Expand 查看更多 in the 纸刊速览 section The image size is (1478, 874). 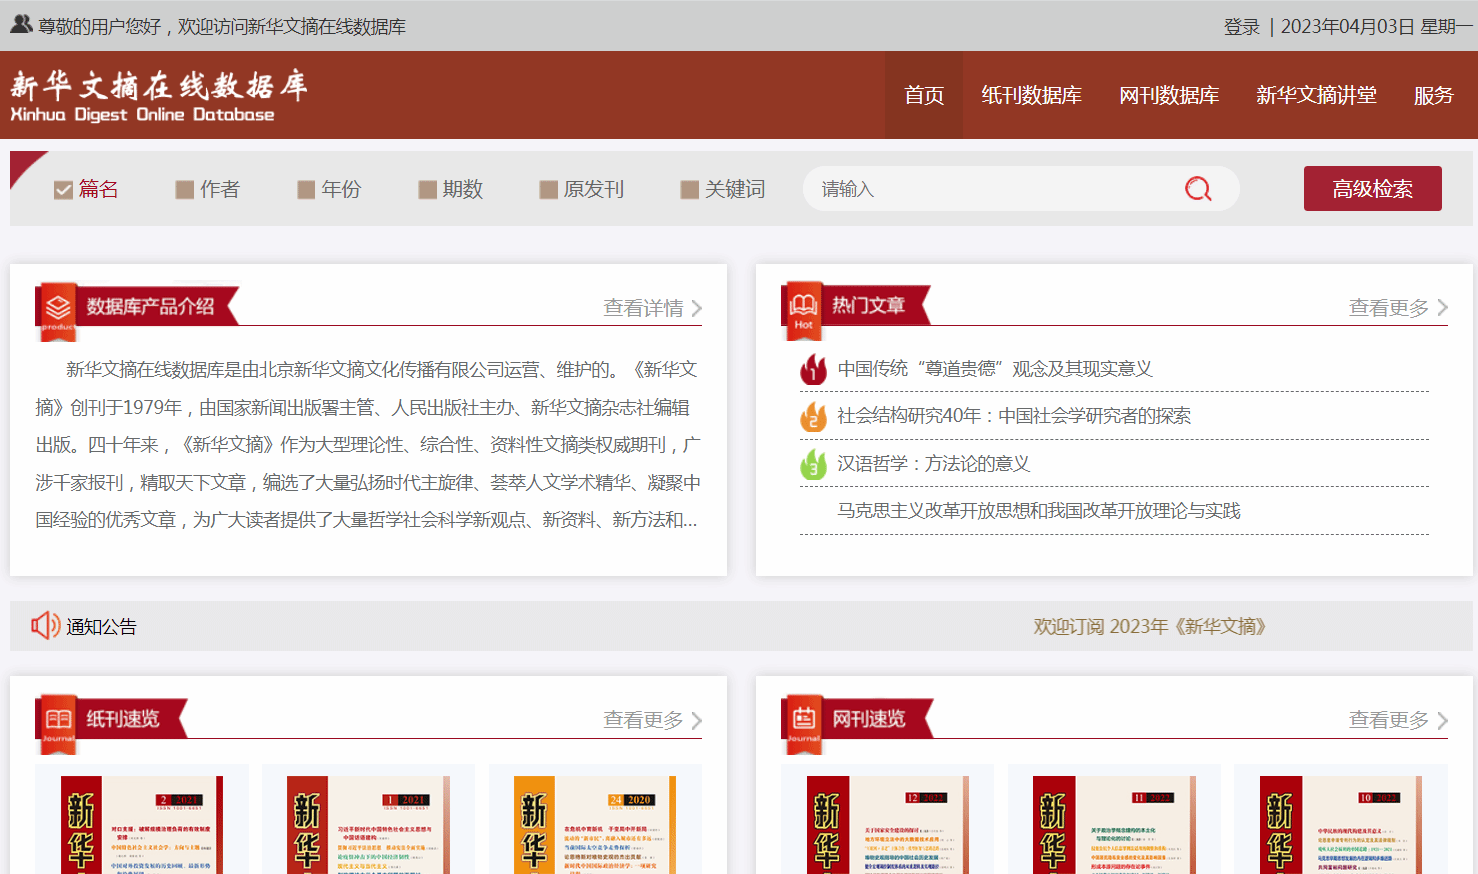[652, 720]
